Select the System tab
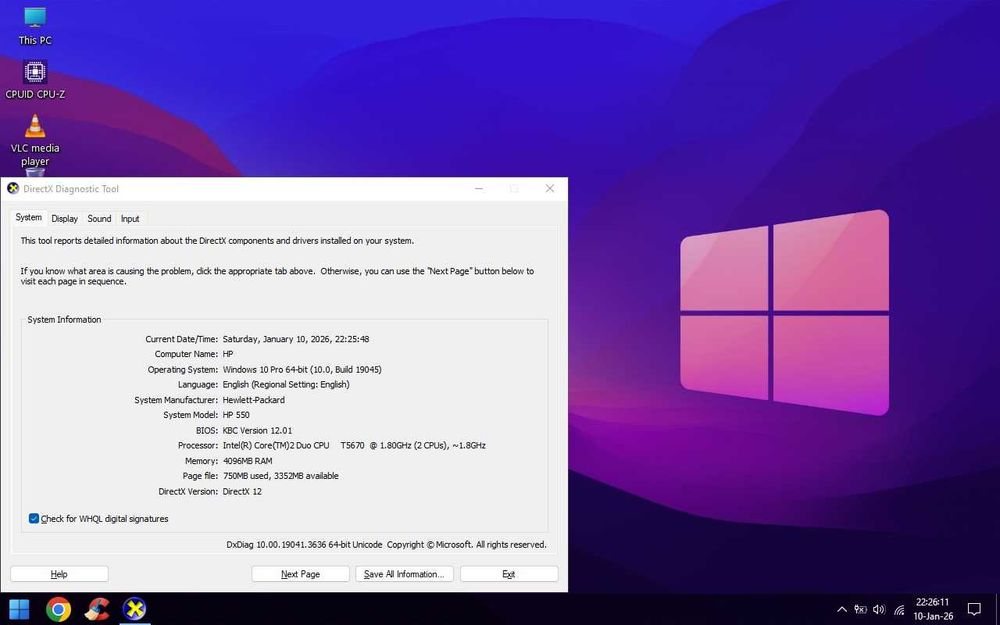Viewport: 1000px width, 625px height. coord(29,217)
